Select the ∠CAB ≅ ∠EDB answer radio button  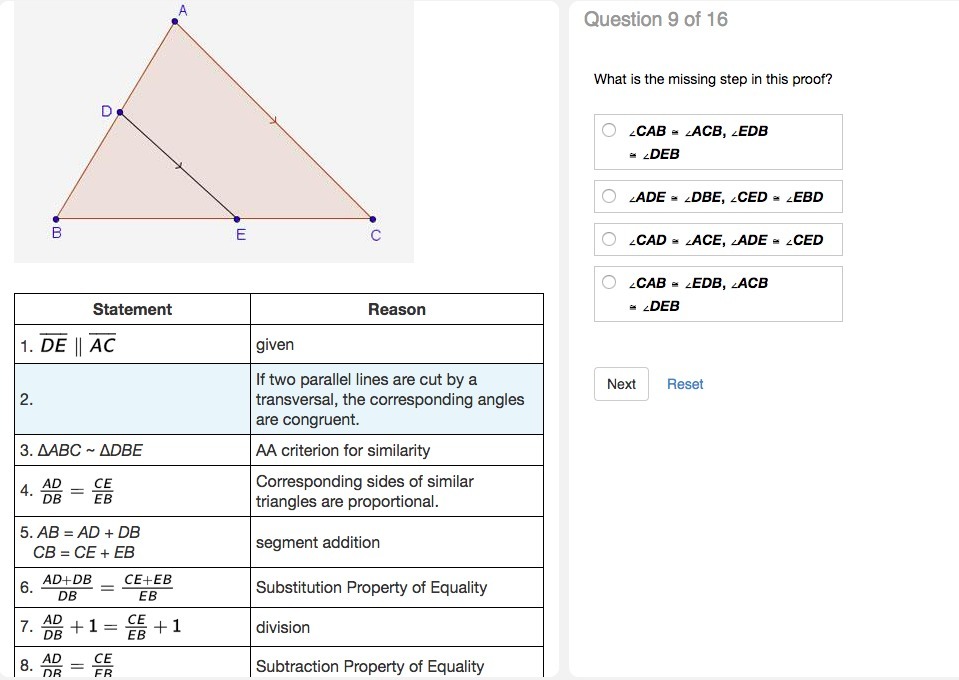tap(609, 282)
